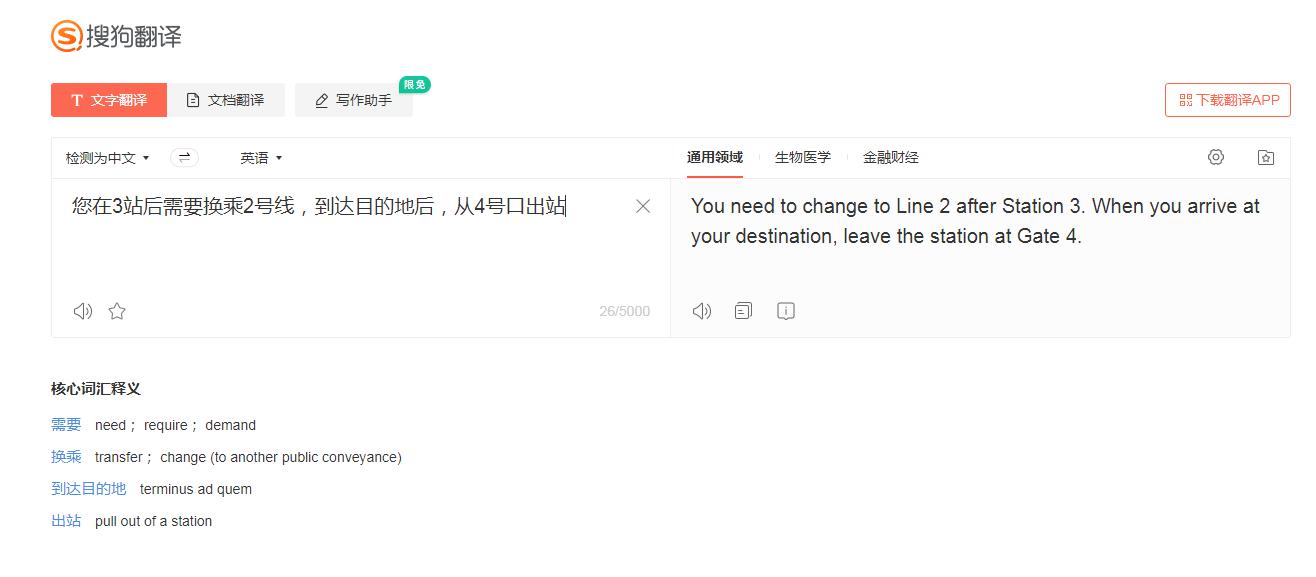Swap source and target languages

[184, 157]
